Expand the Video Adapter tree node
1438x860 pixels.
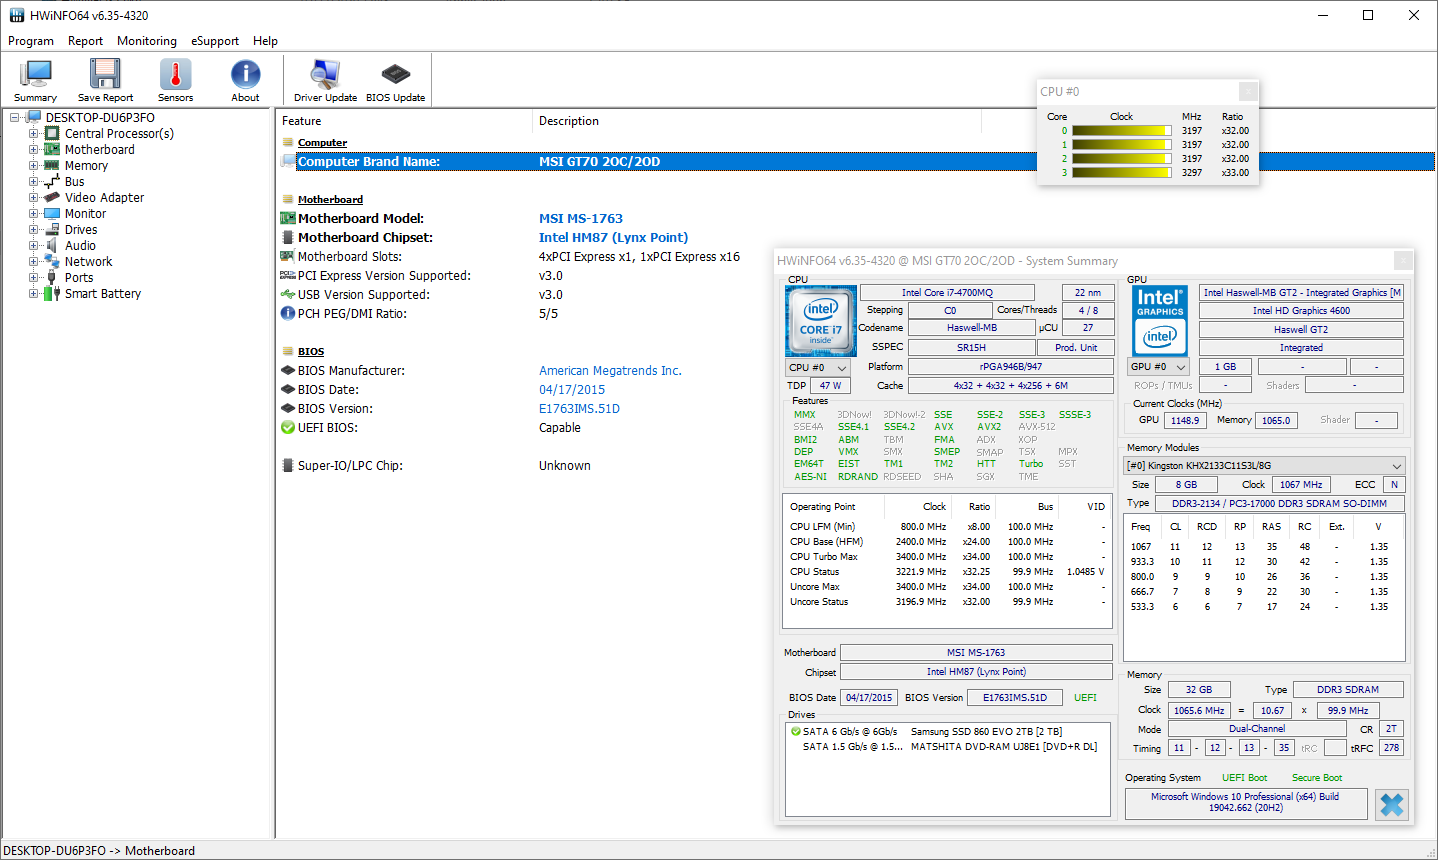pyautogui.click(x=34, y=198)
